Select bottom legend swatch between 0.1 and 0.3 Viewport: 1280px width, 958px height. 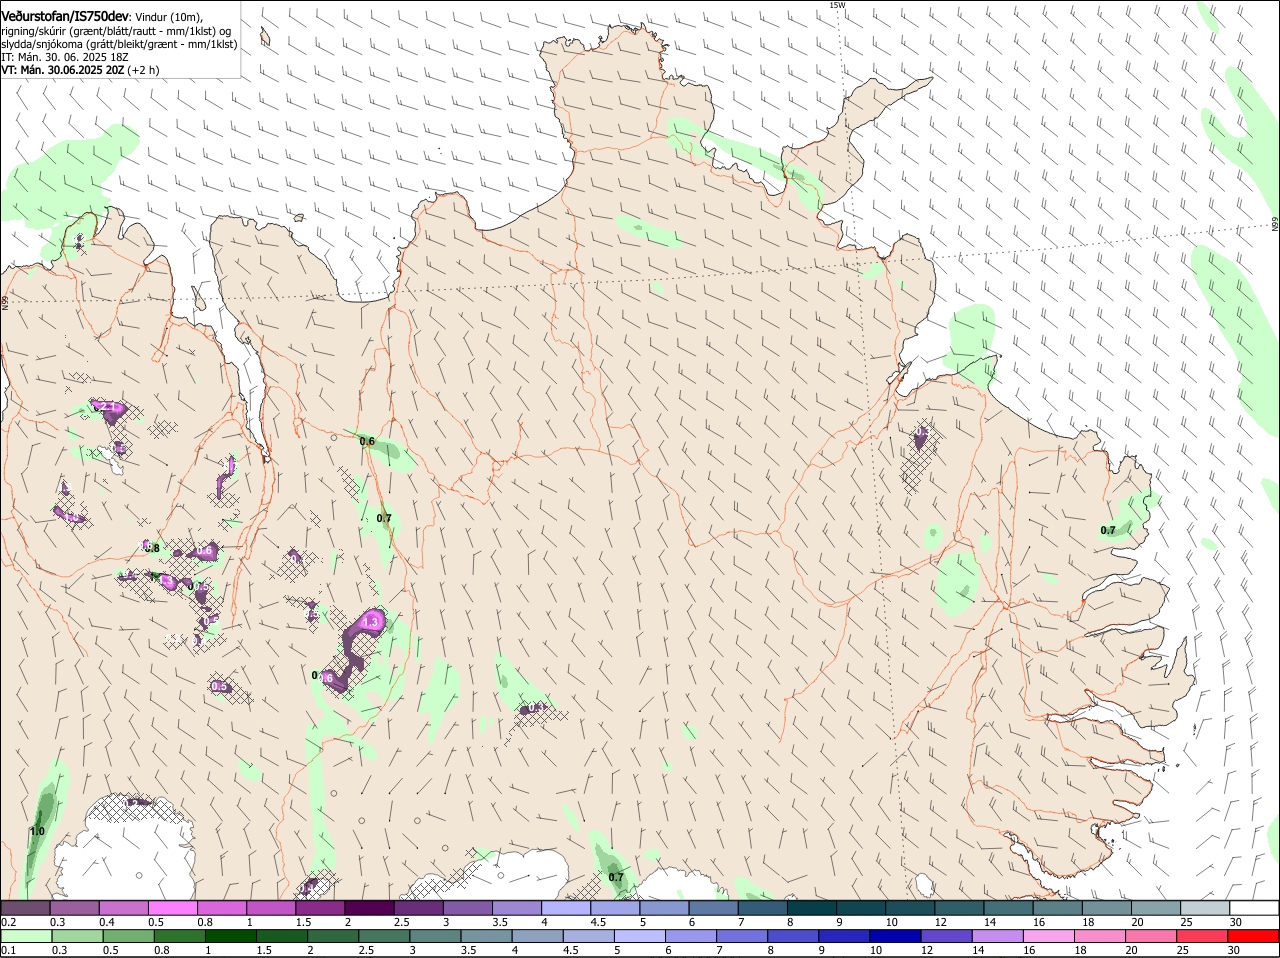(25, 936)
